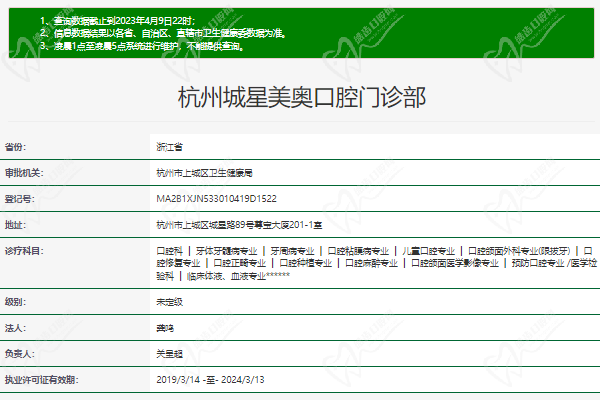The width and height of the screenshot is (600, 400).
Task: Select the province value 浙江省
Action: coord(170,147)
